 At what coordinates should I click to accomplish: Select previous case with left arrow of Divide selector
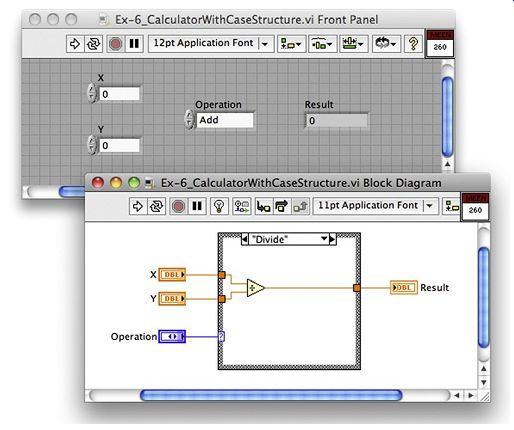[244, 239]
